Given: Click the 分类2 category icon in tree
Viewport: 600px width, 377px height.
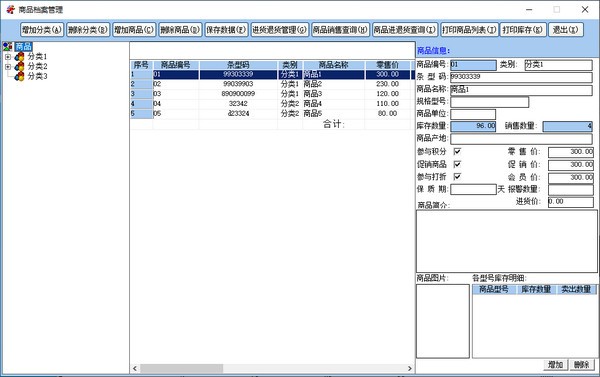Looking at the screenshot, I should (19, 67).
